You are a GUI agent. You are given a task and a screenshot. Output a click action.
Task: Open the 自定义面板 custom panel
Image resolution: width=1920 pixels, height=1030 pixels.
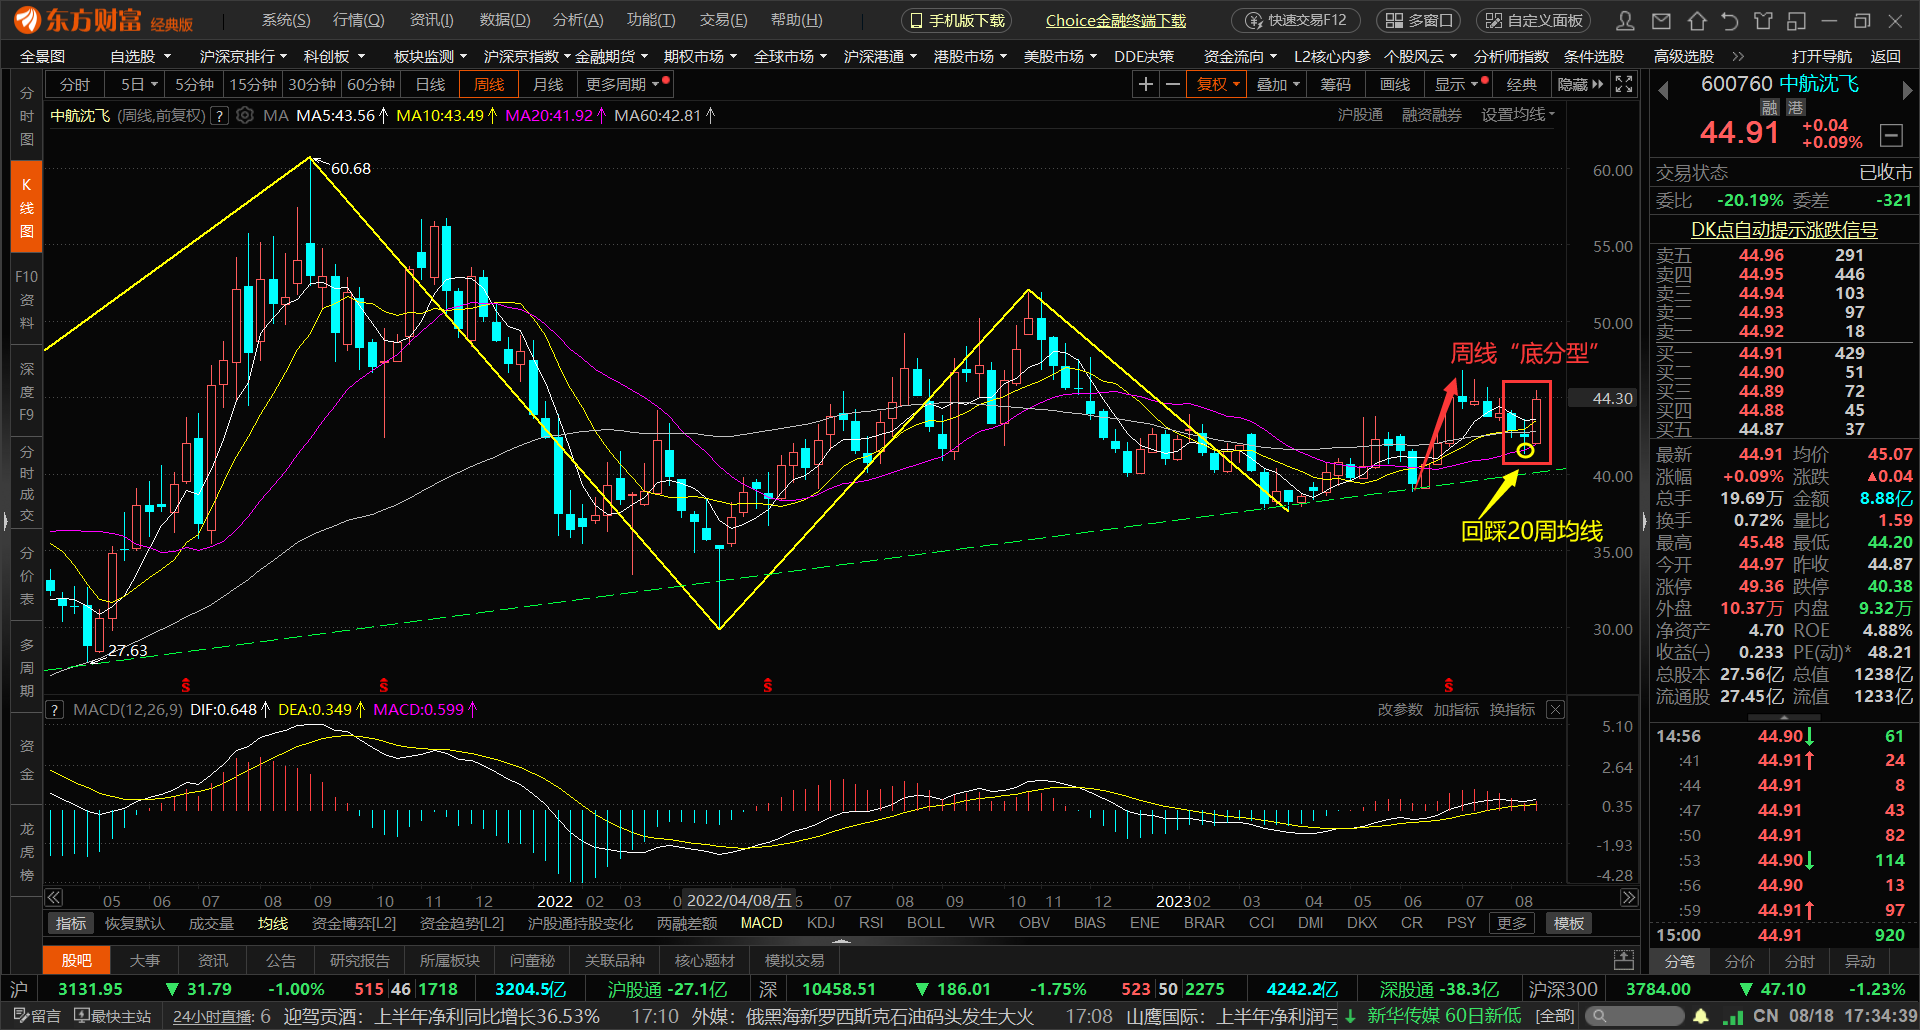coord(1535,21)
